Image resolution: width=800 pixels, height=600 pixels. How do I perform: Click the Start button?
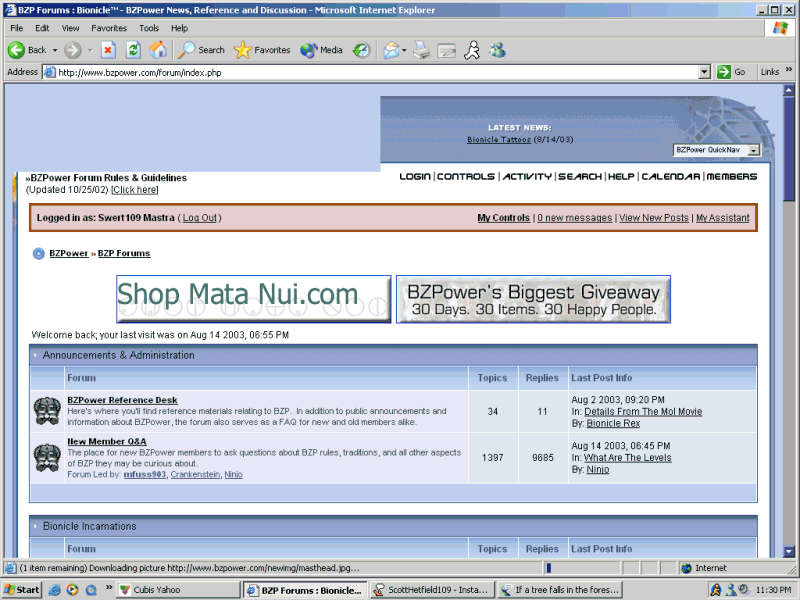coord(21,590)
